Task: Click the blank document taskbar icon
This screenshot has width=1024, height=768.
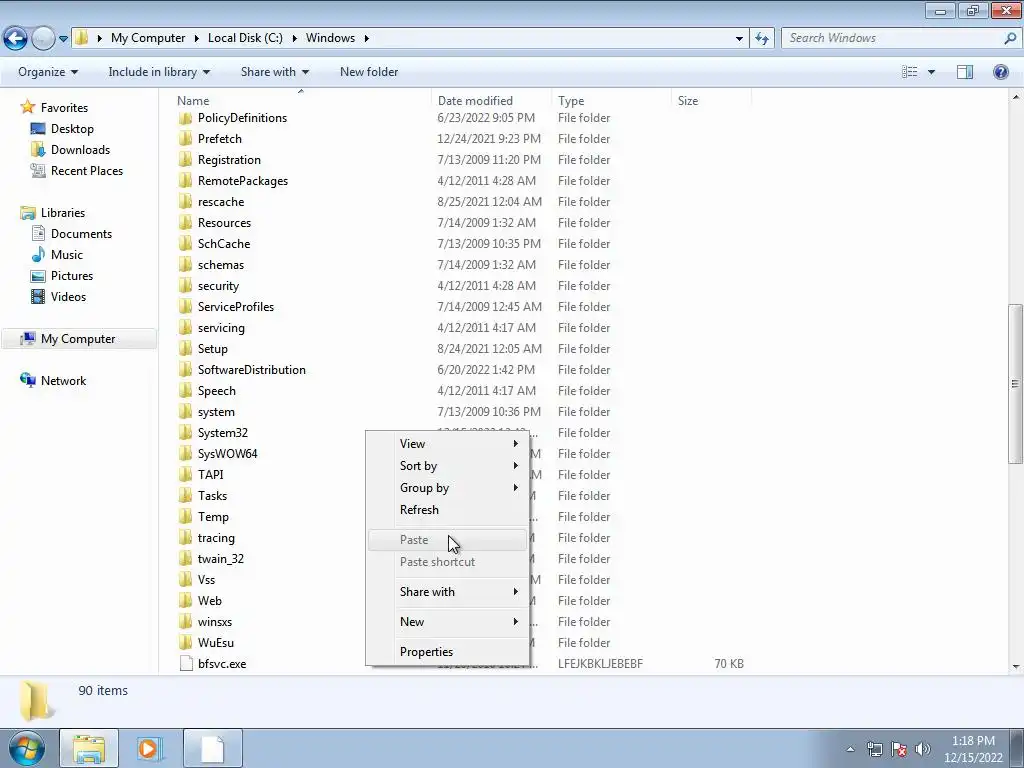Action: click(213, 748)
